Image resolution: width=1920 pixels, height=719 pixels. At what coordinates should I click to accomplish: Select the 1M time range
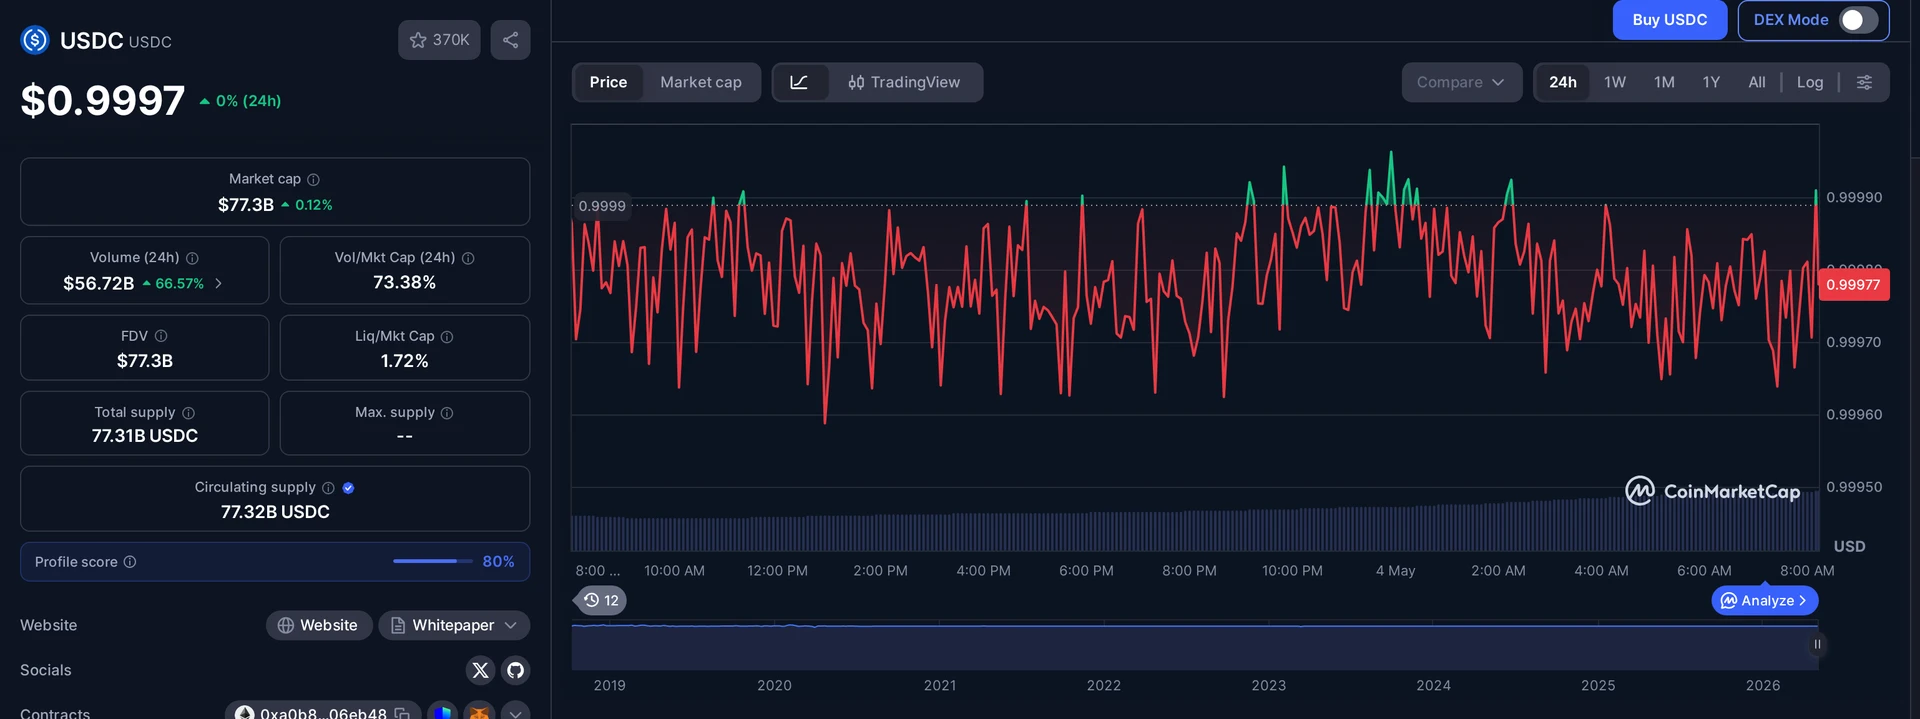pyautogui.click(x=1664, y=82)
